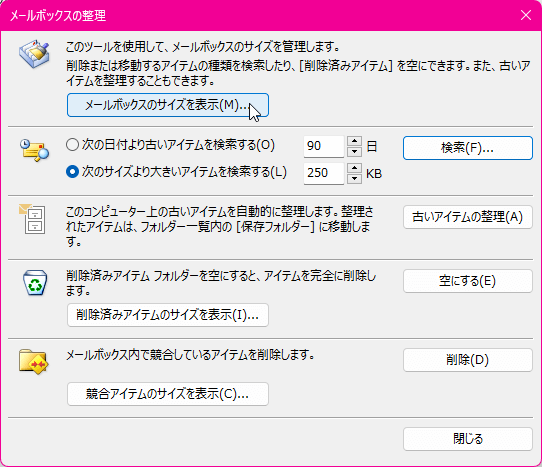Click the archive file cabinet icon
The height and width of the screenshot is (467, 542).
[x=32, y=219]
